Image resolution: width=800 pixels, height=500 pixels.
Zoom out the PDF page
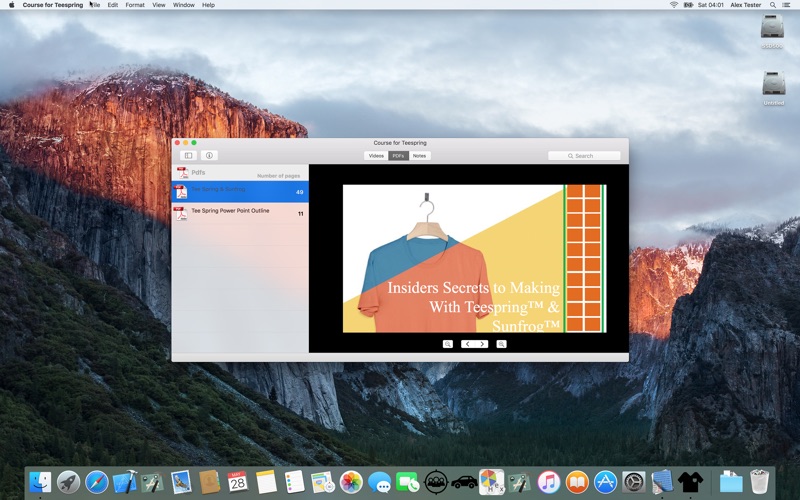[x=448, y=344]
